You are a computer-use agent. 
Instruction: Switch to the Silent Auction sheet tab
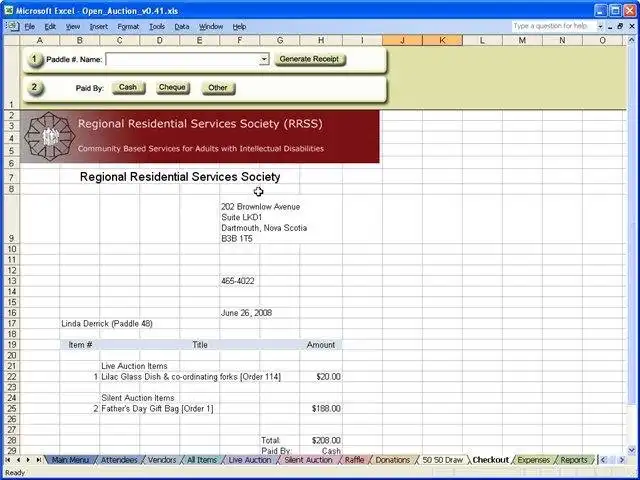308,460
